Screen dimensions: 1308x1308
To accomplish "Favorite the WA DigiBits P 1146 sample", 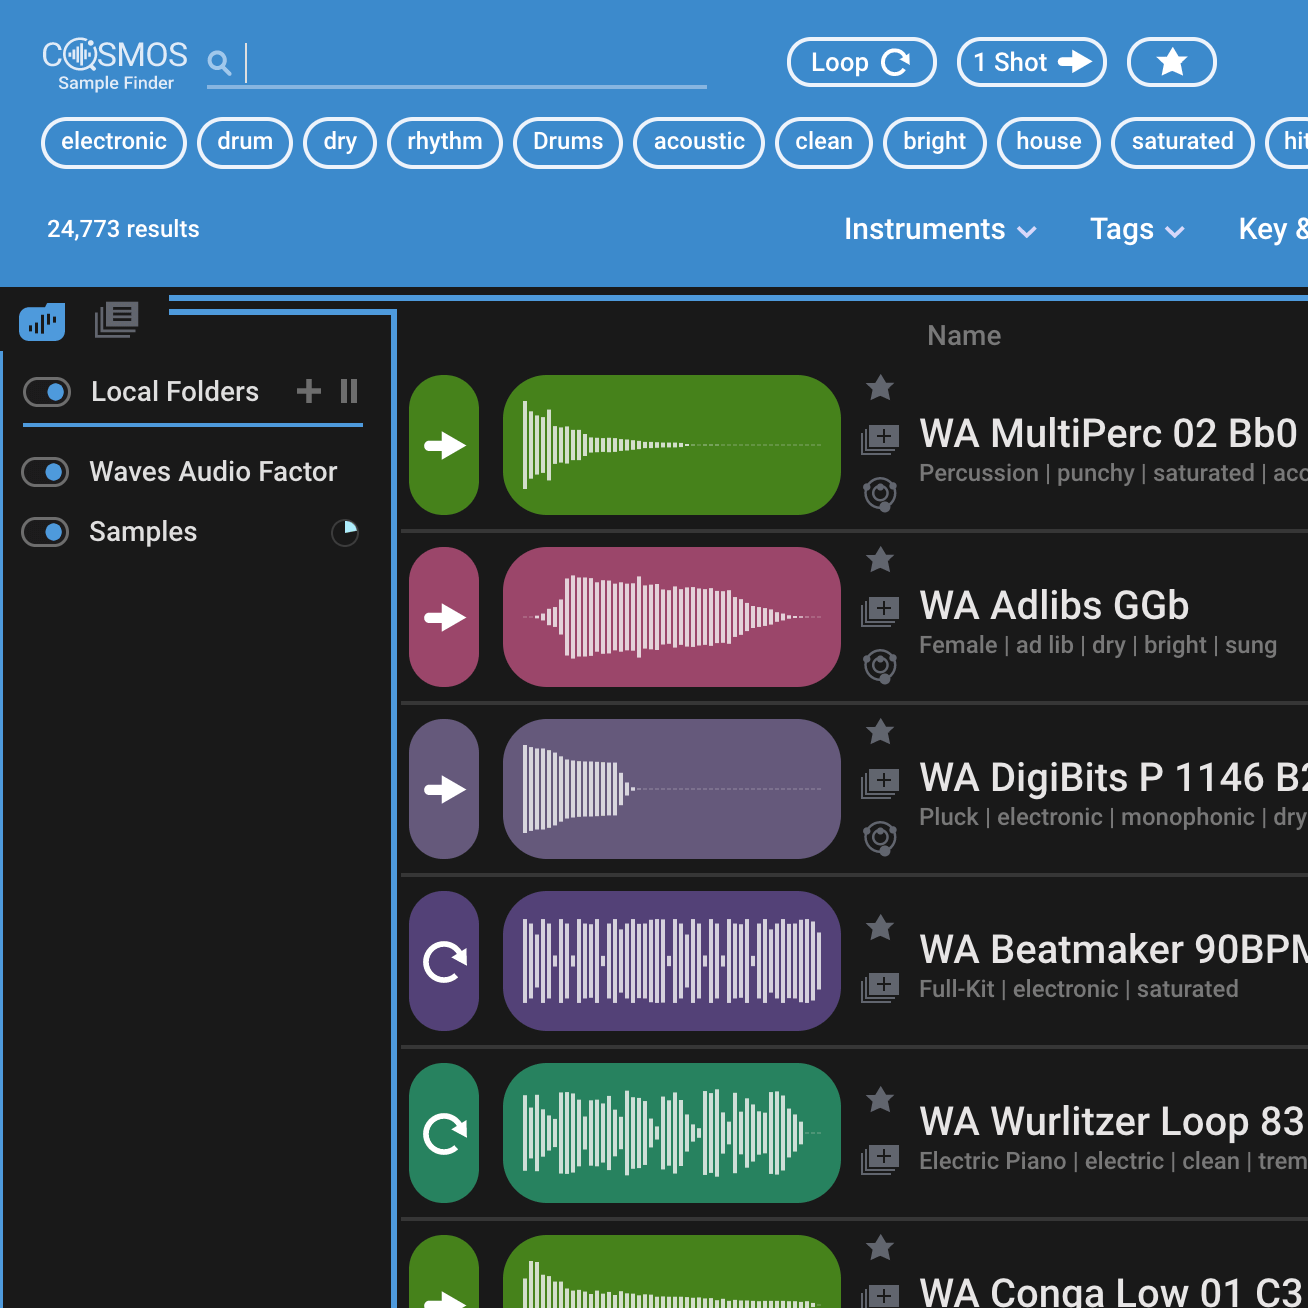I will 880,732.
